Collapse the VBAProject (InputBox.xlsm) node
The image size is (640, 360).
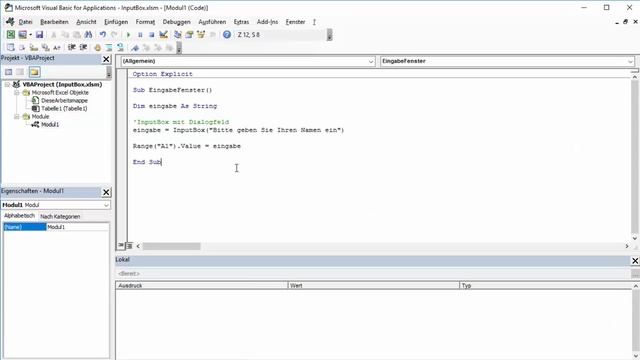pos(7,84)
